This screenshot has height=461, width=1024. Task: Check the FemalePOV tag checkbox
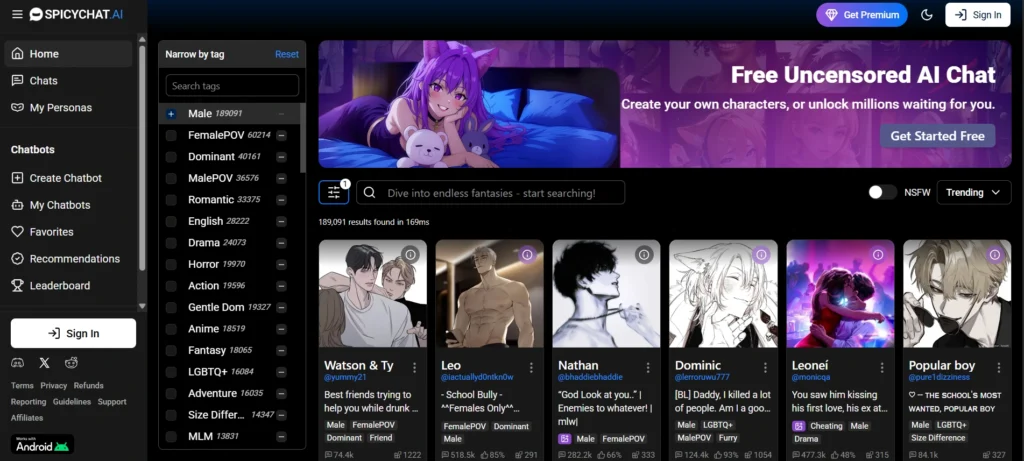point(171,135)
